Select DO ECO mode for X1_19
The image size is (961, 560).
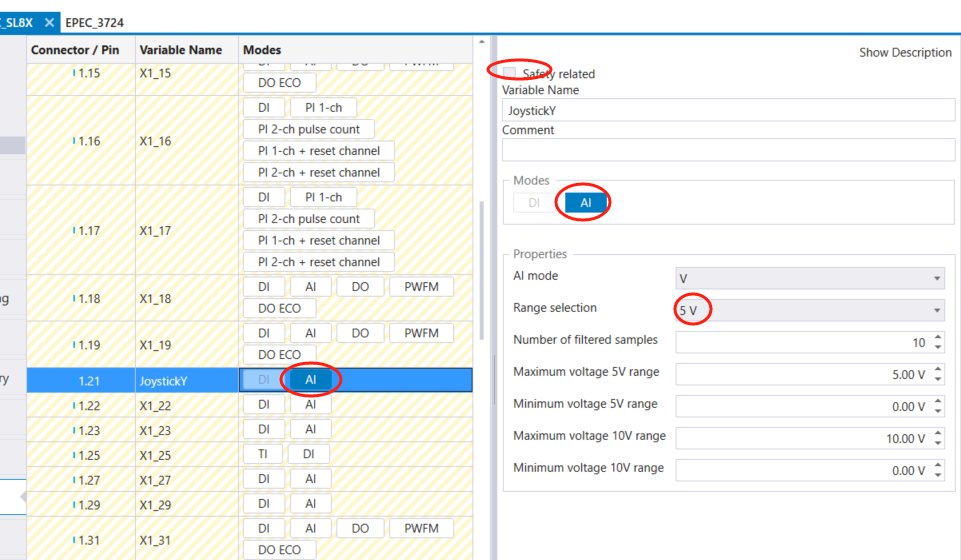pos(279,354)
